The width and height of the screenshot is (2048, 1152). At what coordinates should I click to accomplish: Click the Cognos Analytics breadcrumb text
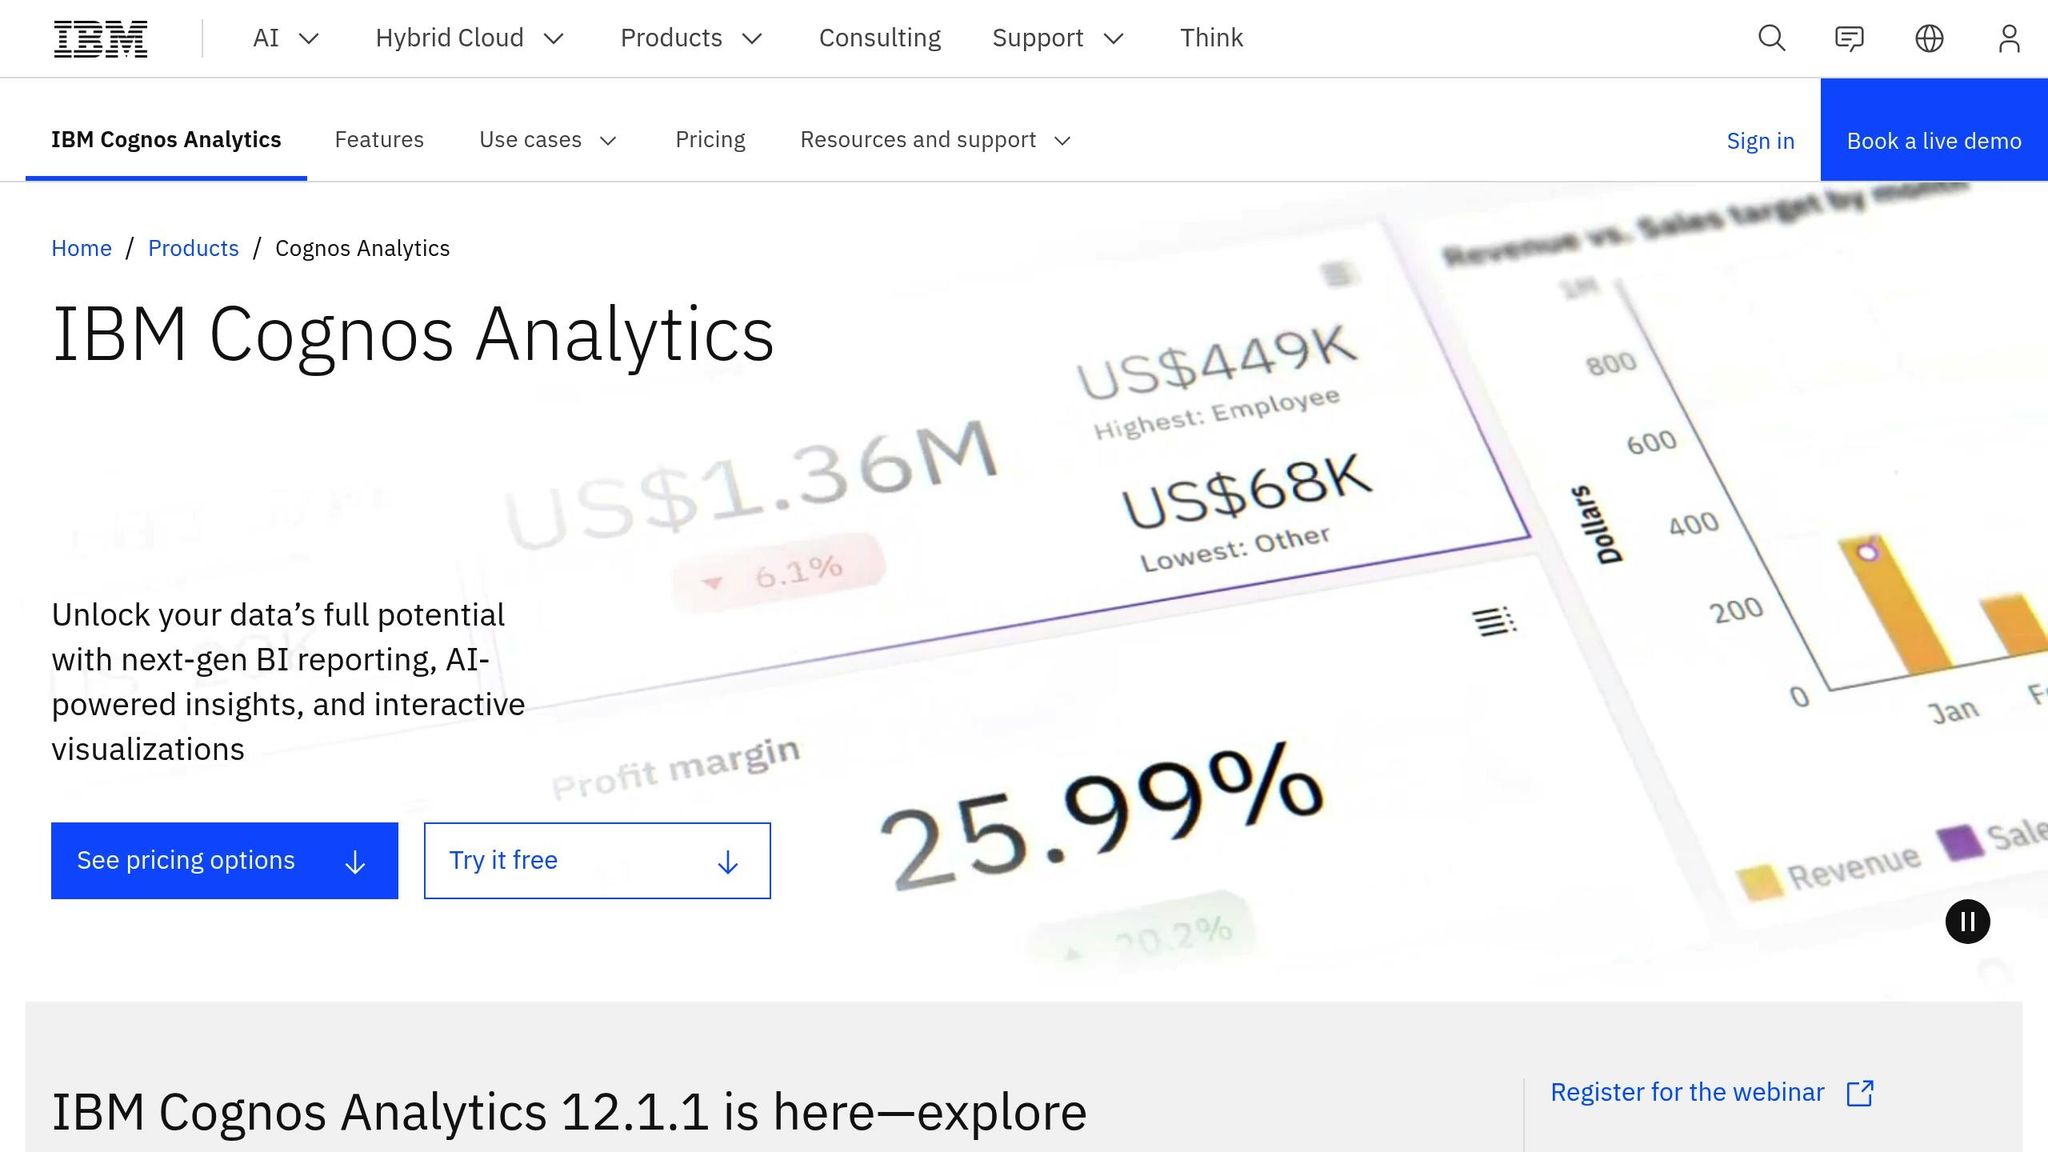pos(362,248)
